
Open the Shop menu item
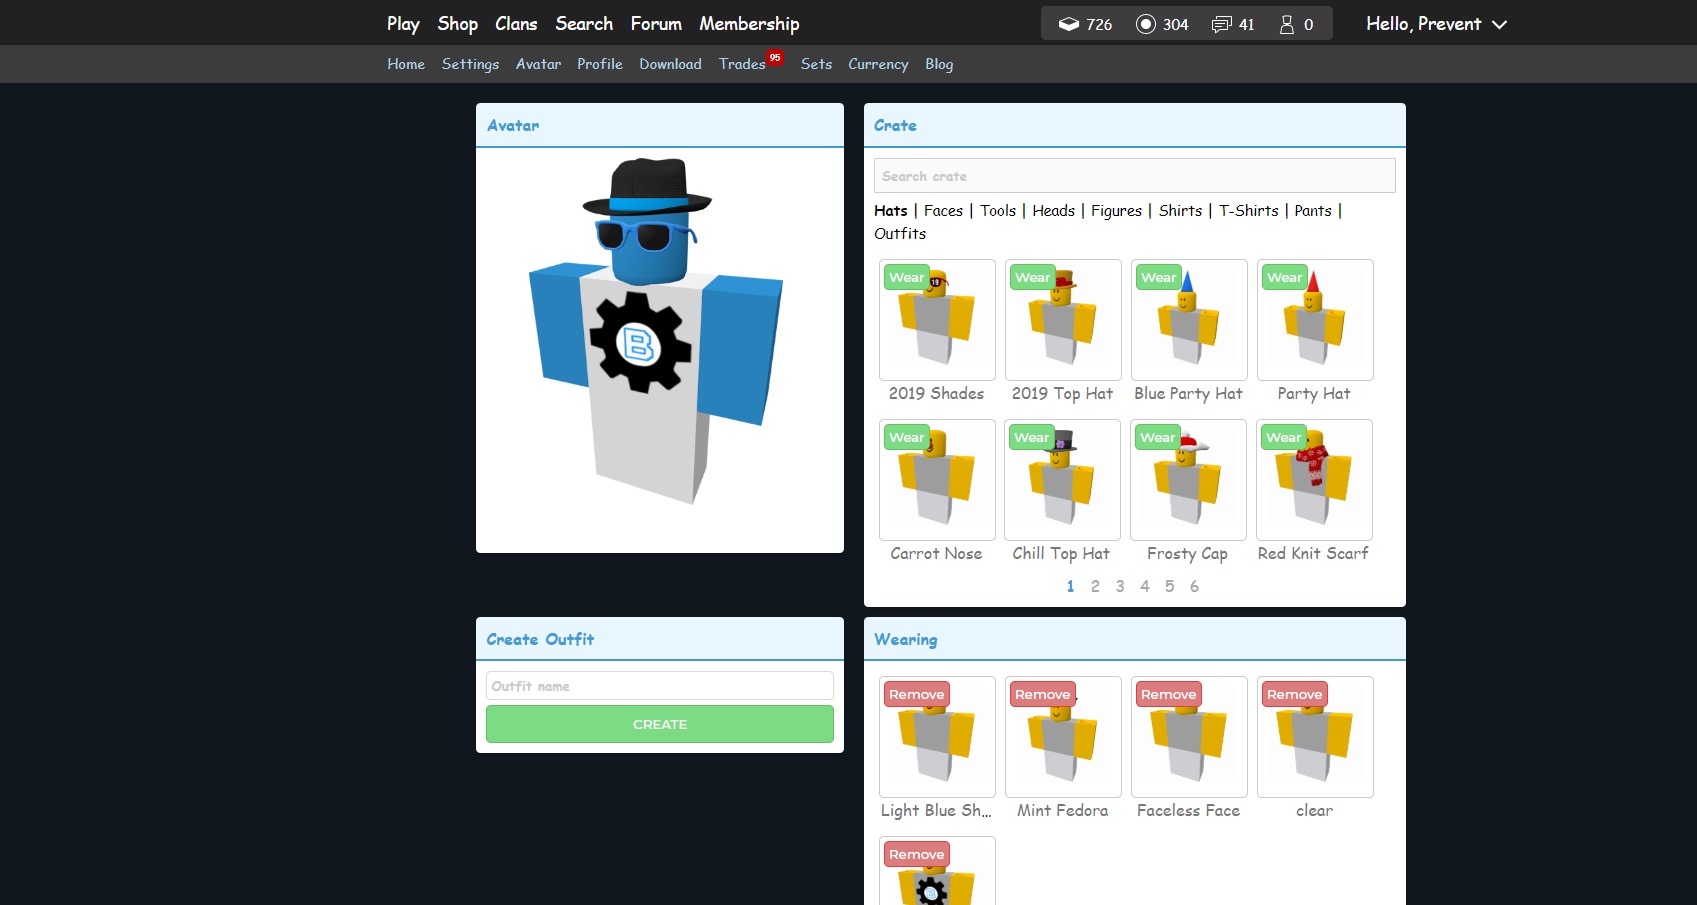tap(457, 24)
